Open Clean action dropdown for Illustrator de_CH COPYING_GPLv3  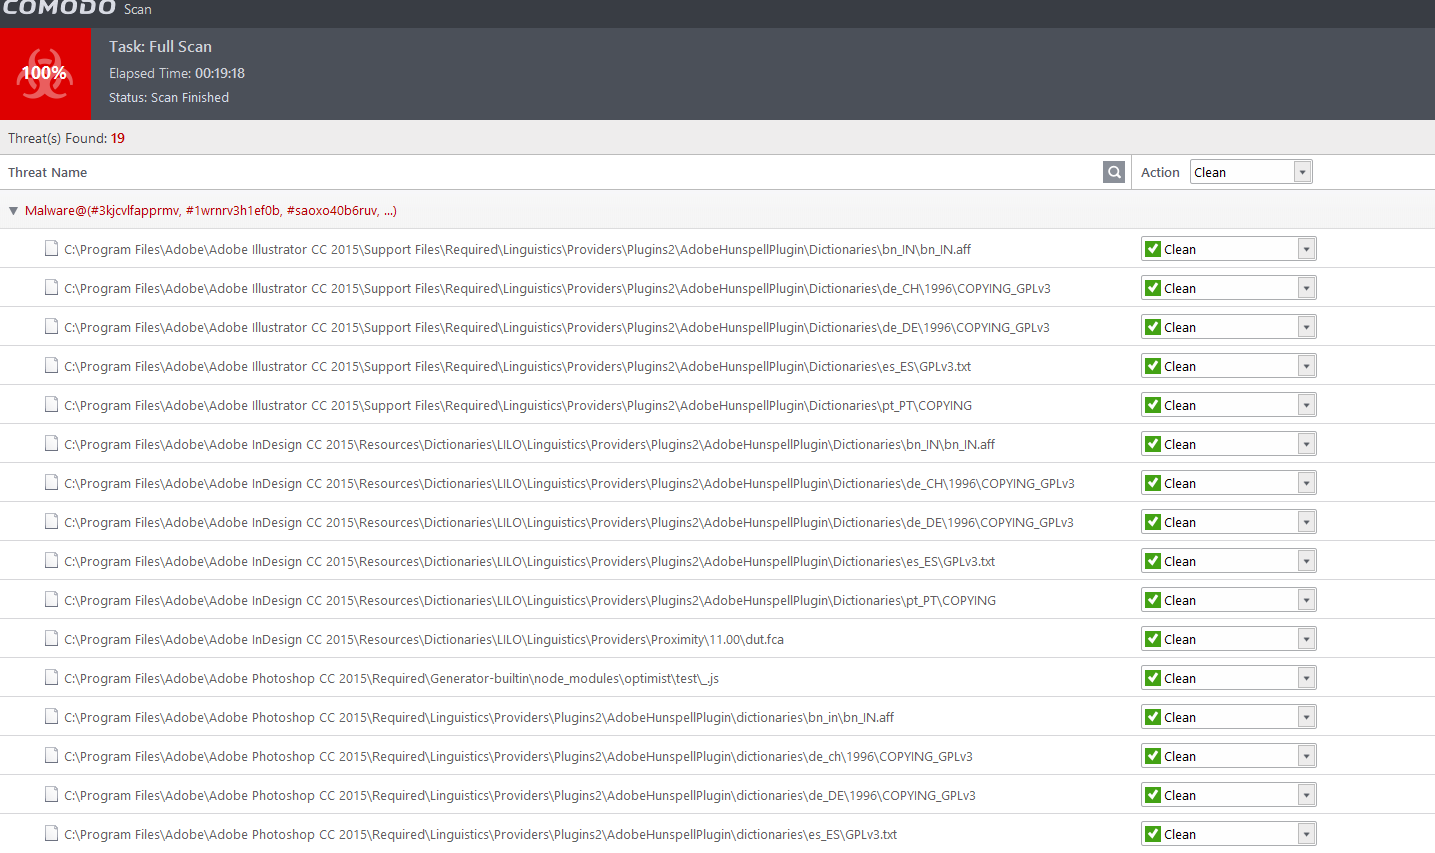[x=1229, y=288]
